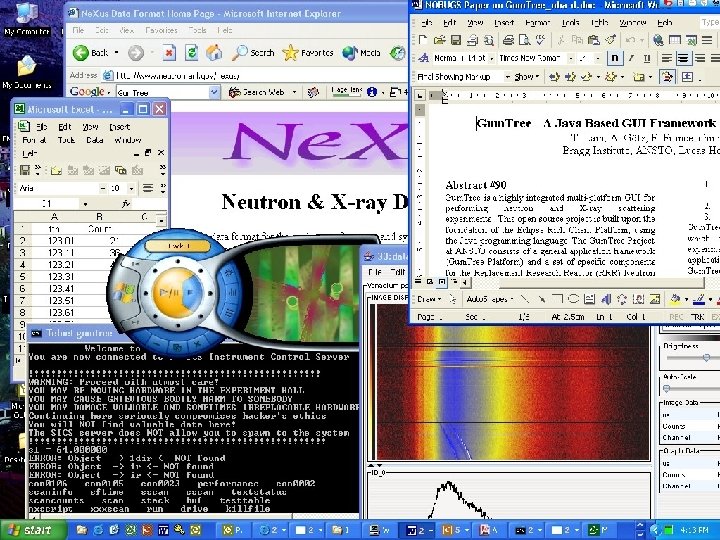Click the IE Address bar field
720x540 pixels.
click(256, 75)
